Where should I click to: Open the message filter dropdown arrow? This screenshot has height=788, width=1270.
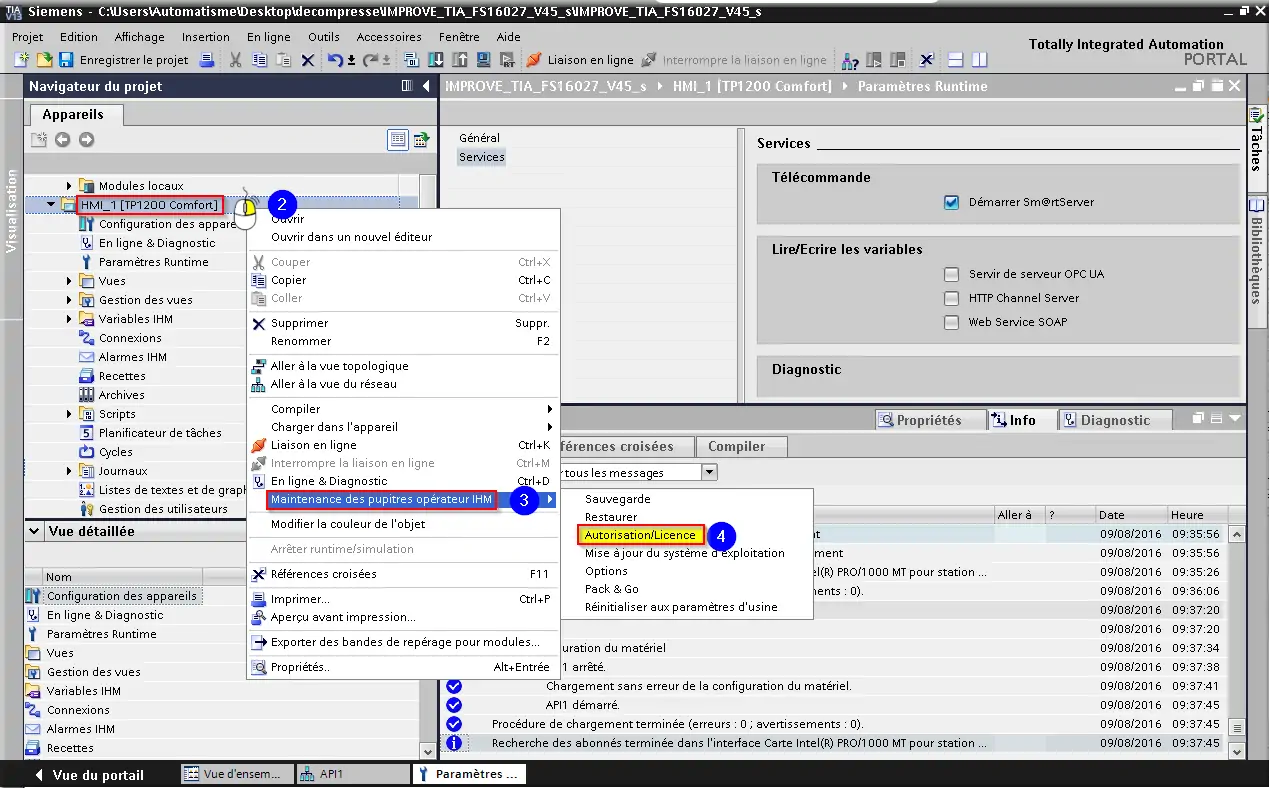click(x=710, y=472)
